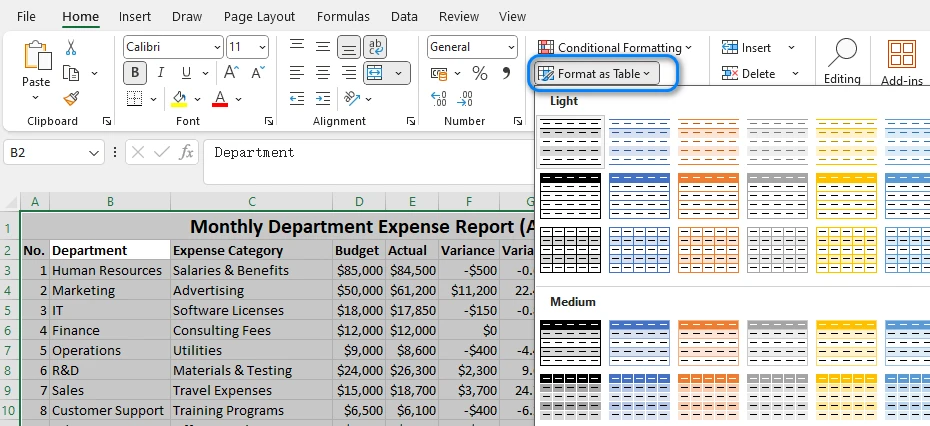The image size is (930, 426).
Task: Click the formula bar containing Department
Action: [x=369, y=162]
